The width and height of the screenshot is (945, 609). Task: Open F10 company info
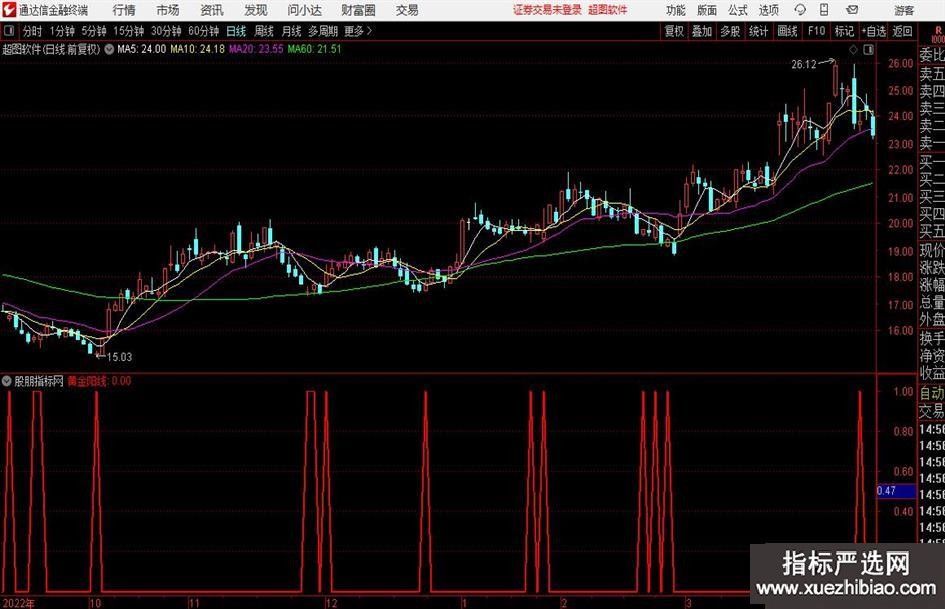[816, 31]
